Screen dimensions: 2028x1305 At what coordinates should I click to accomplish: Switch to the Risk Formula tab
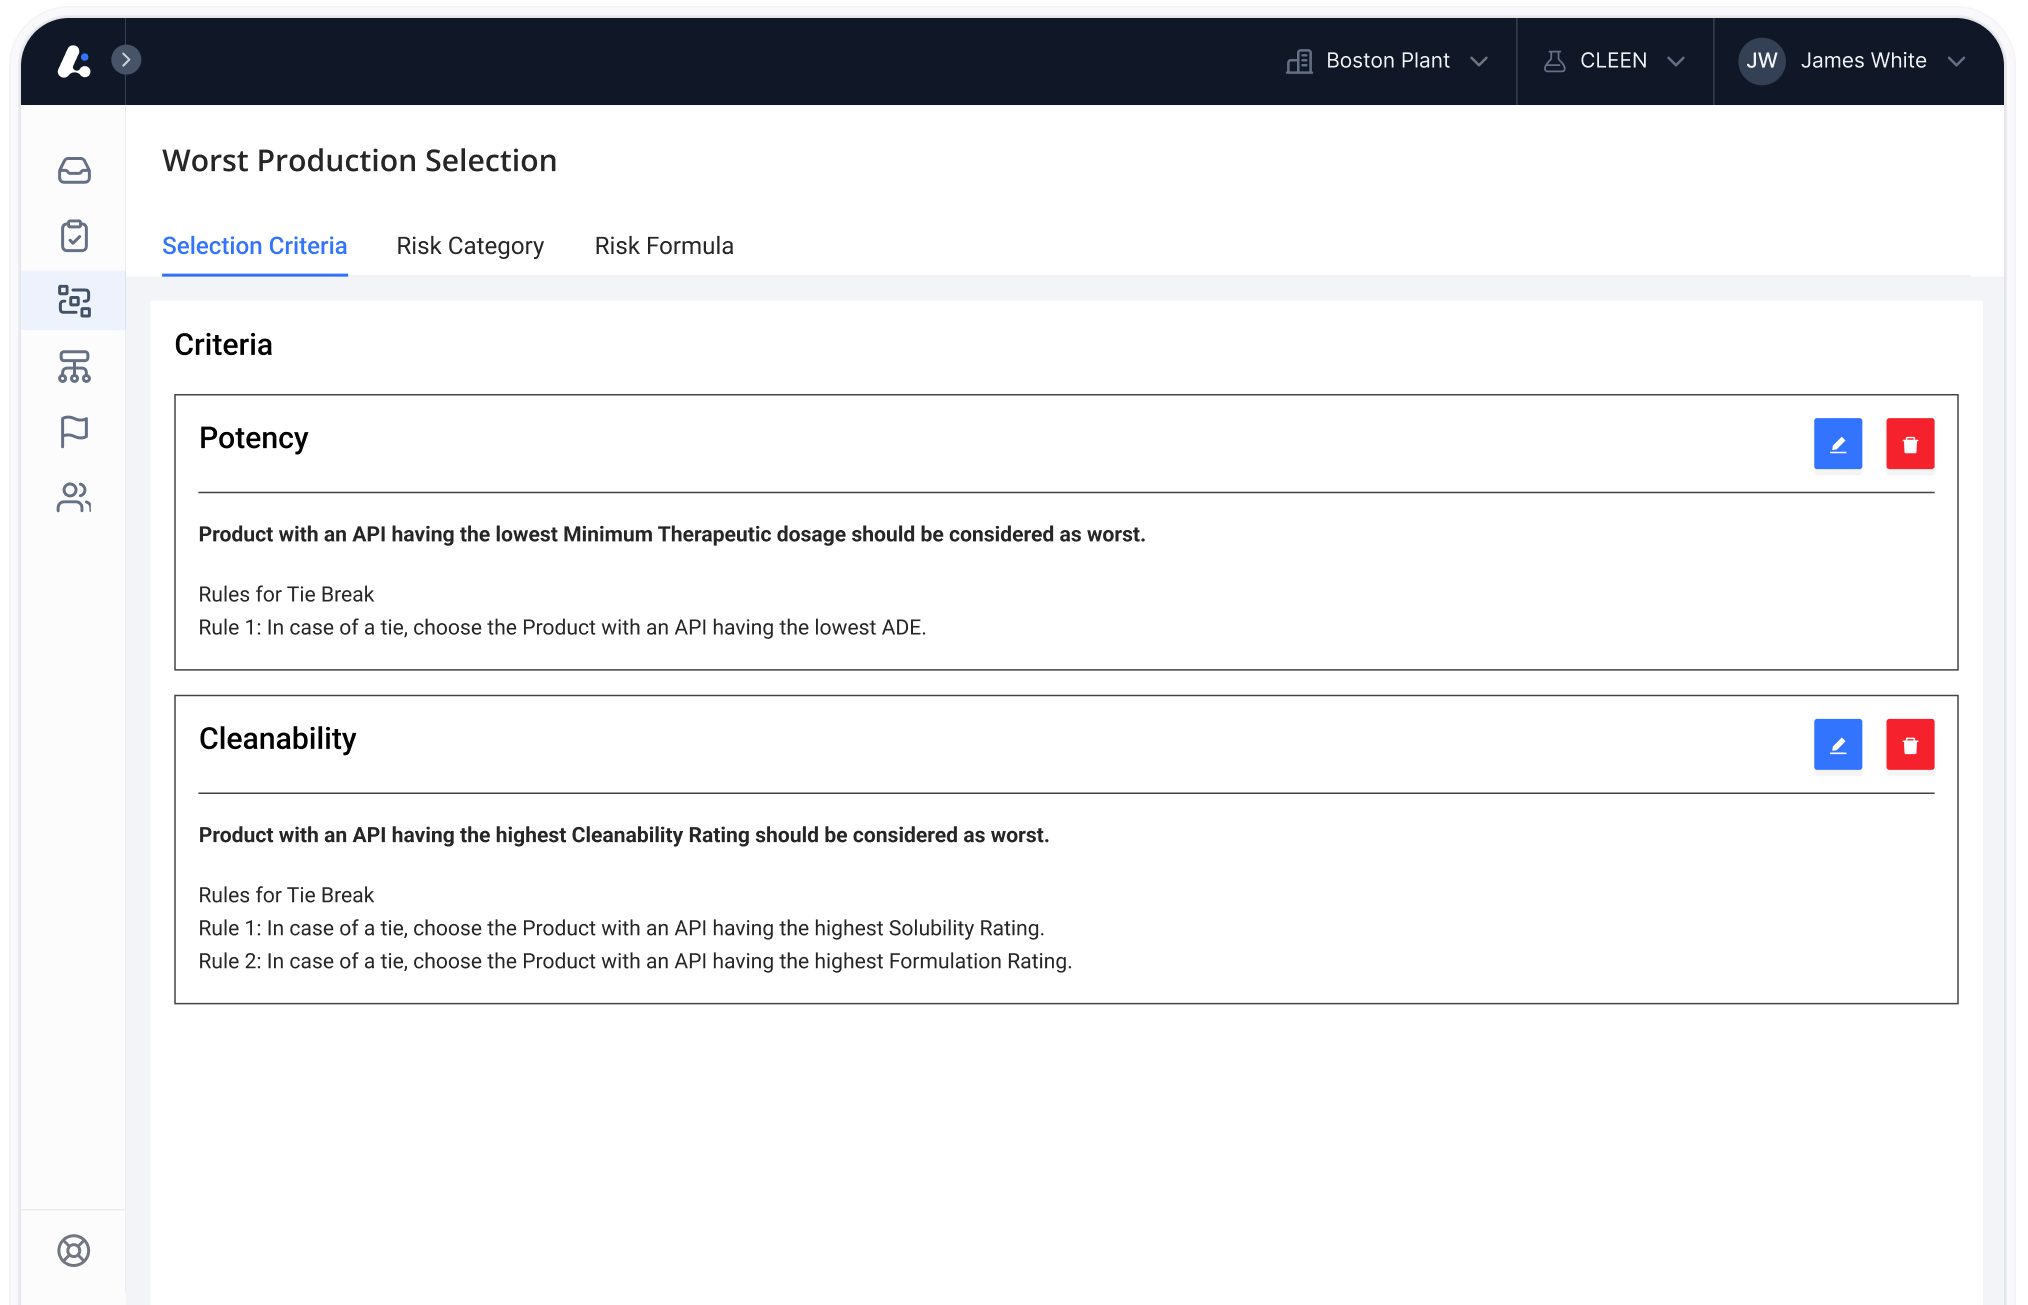[x=664, y=246]
